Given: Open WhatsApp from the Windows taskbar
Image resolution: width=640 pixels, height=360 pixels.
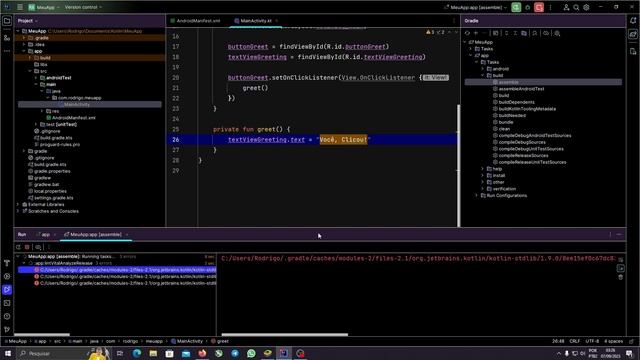Looking at the screenshot, I should point(251,353).
